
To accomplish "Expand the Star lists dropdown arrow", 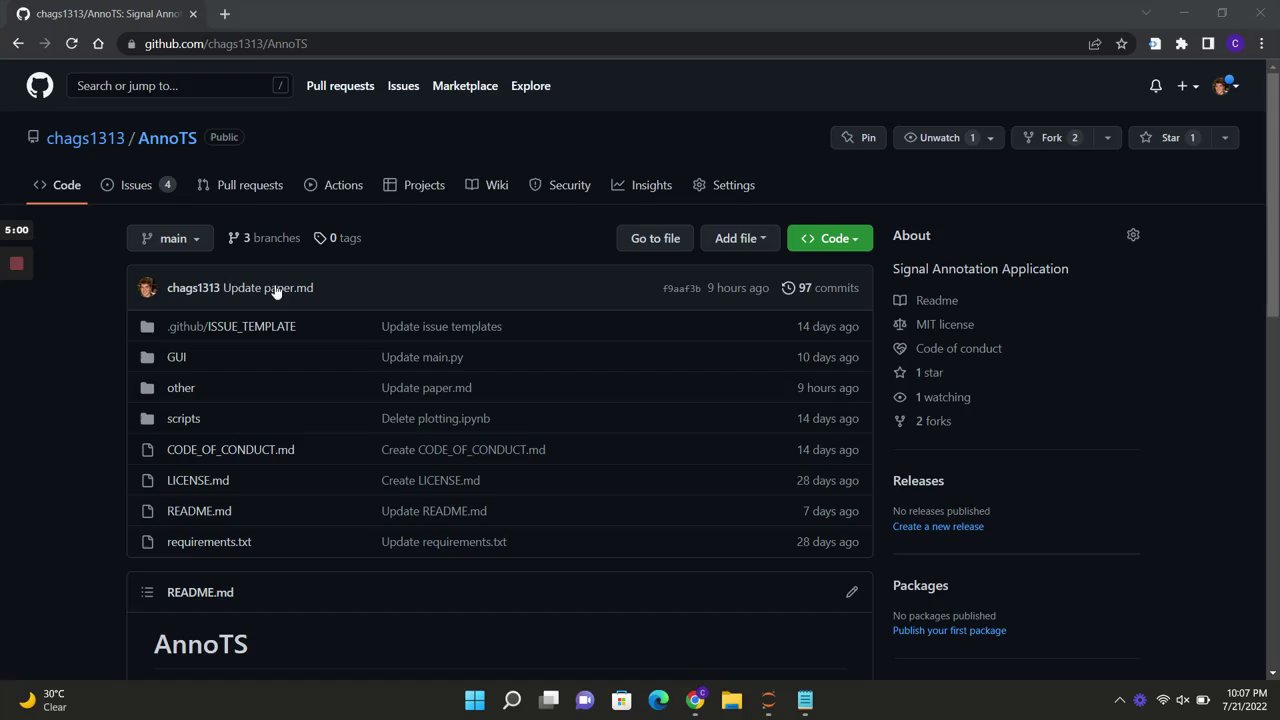I will pos(1225,138).
